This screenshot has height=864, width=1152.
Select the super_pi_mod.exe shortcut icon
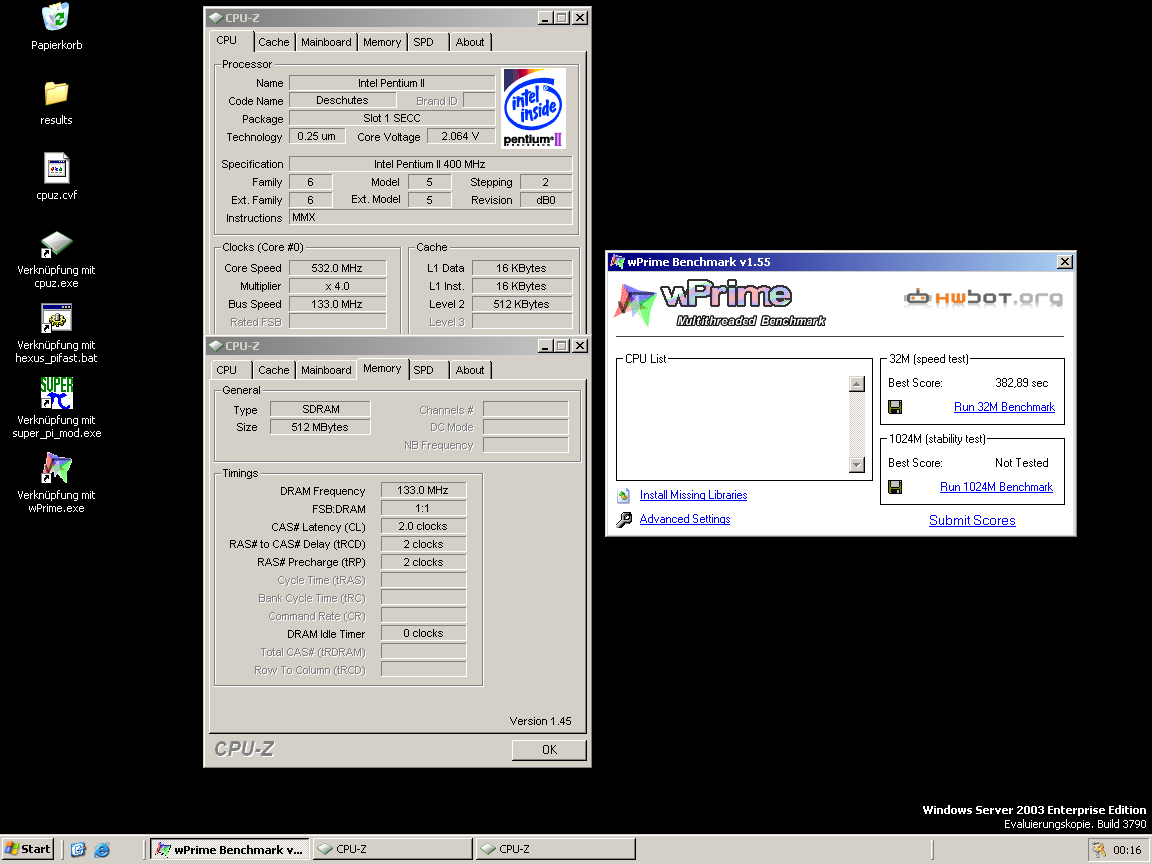[56, 393]
